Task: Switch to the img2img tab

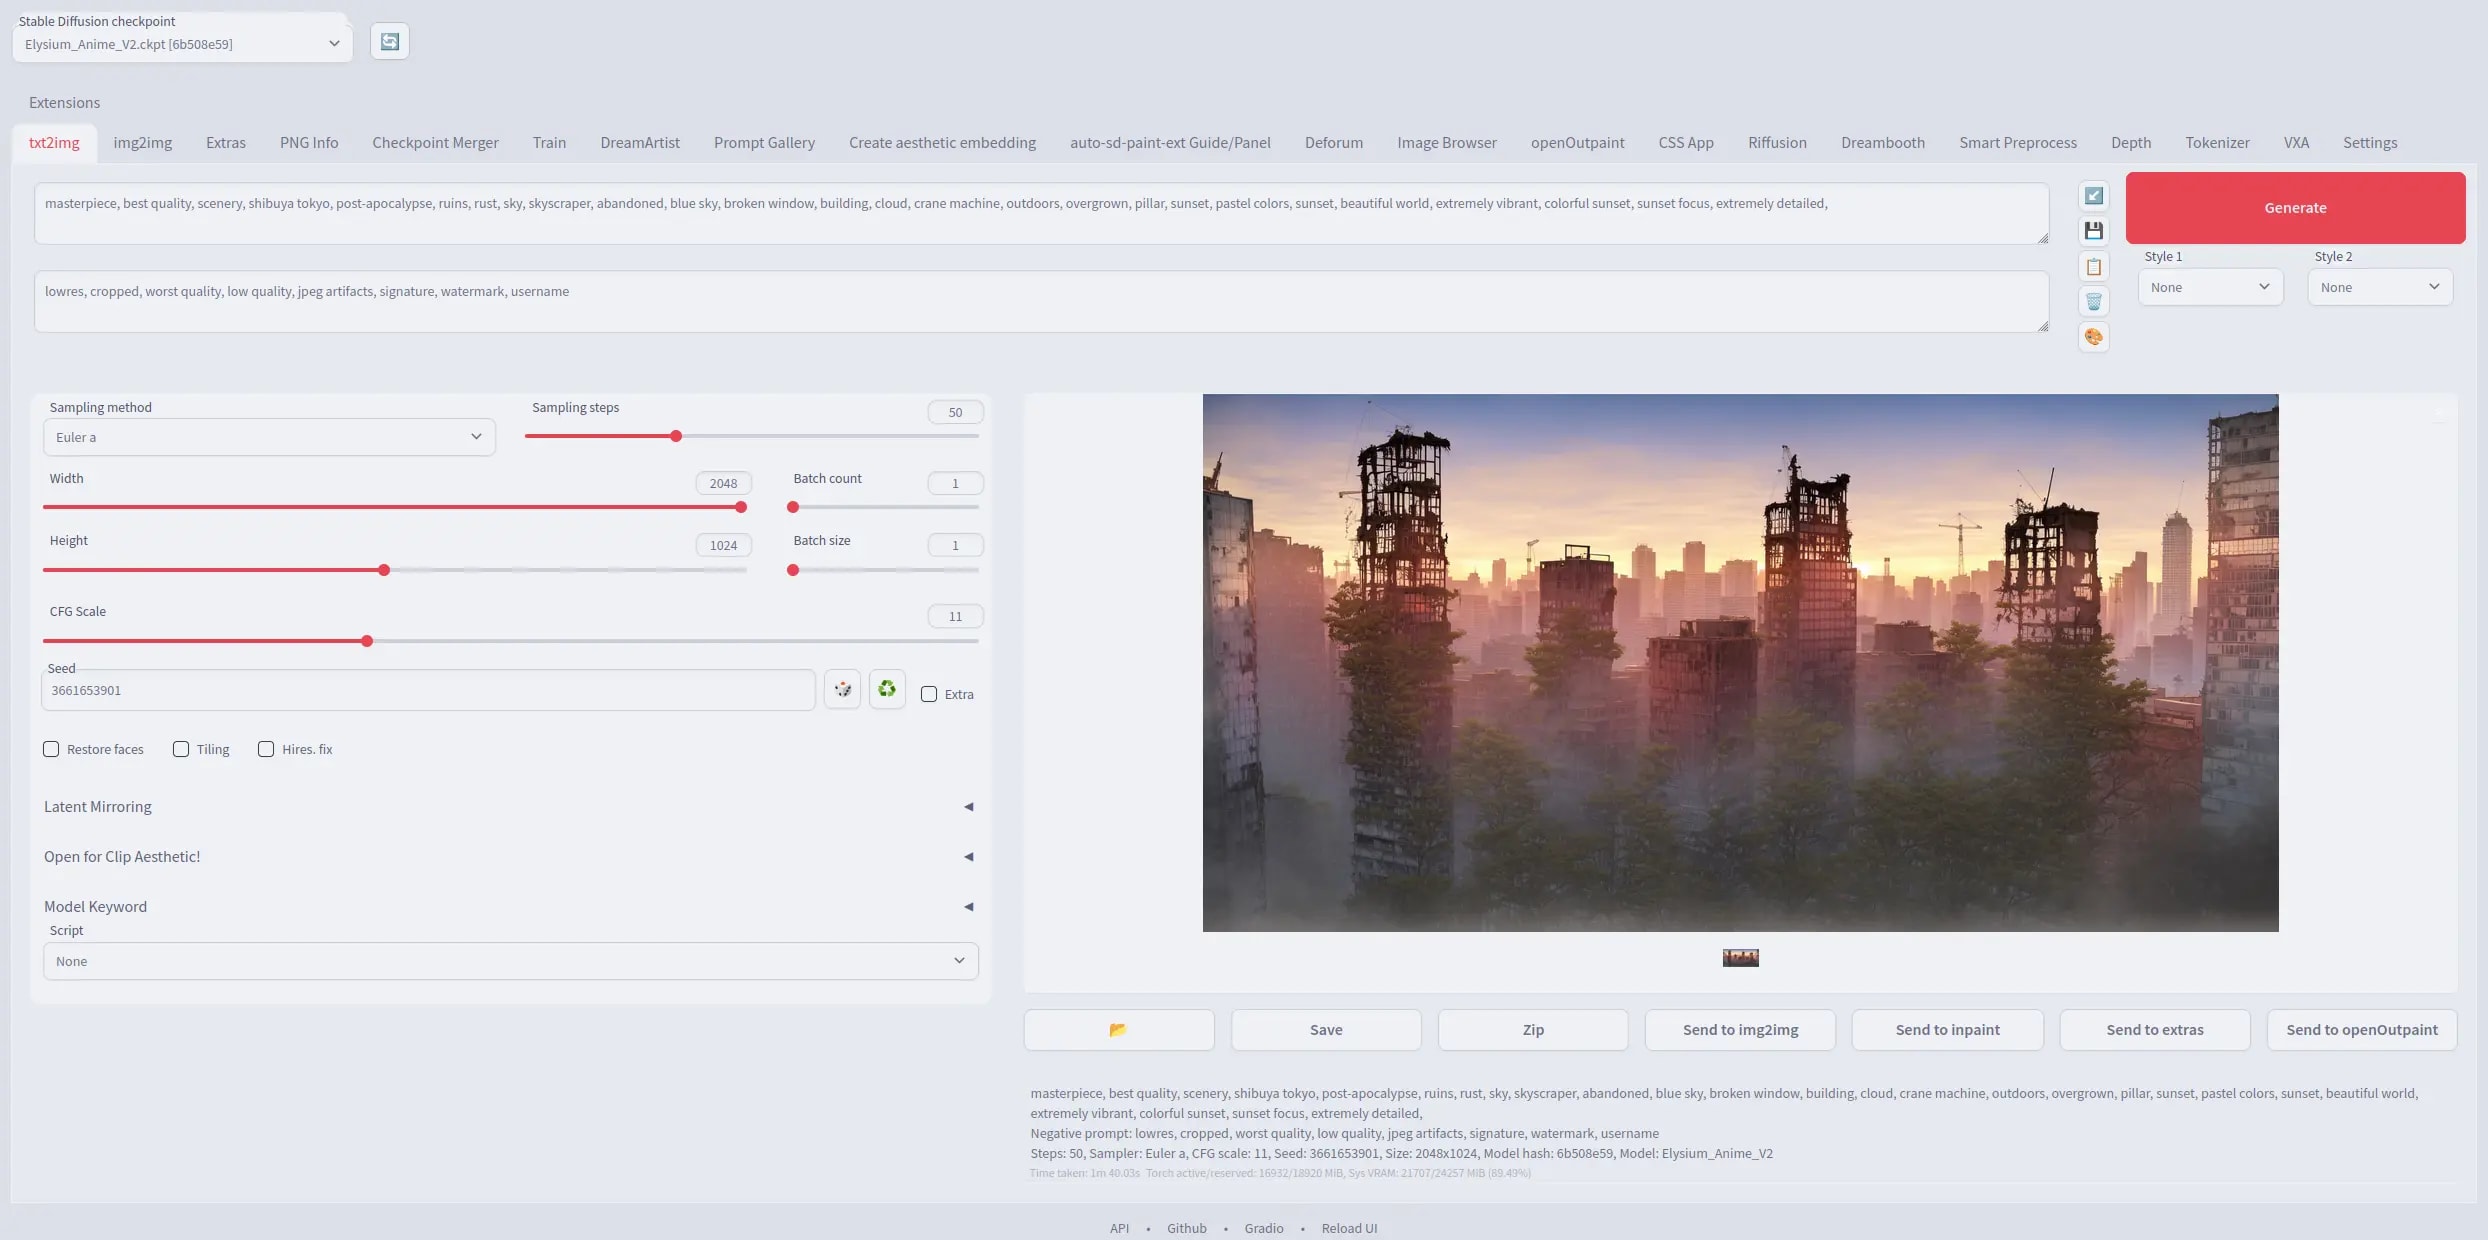Action: pos(141,143)
